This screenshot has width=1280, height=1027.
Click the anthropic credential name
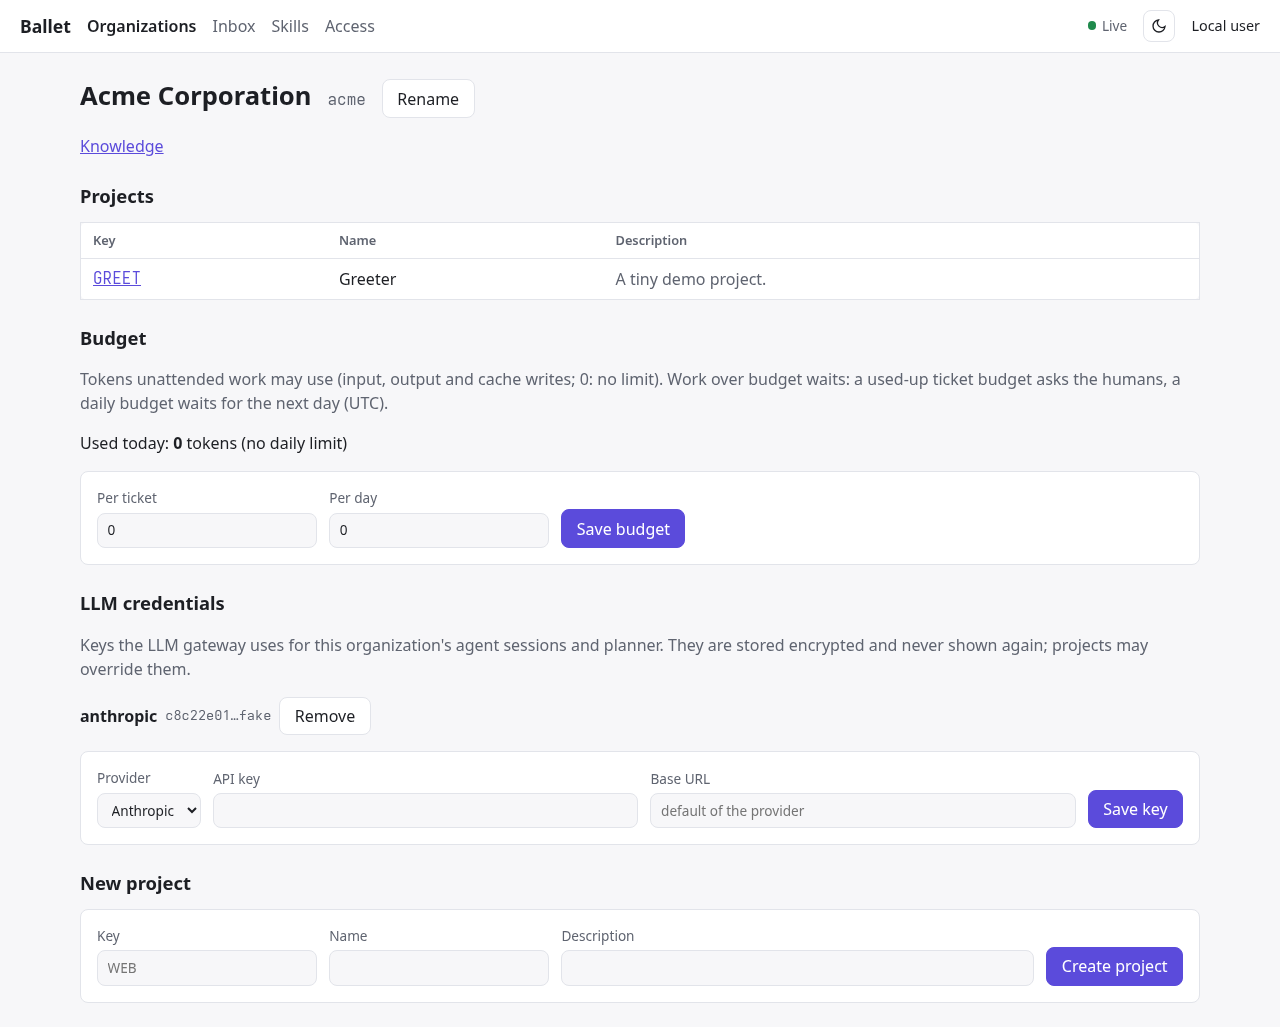point(118,716)
